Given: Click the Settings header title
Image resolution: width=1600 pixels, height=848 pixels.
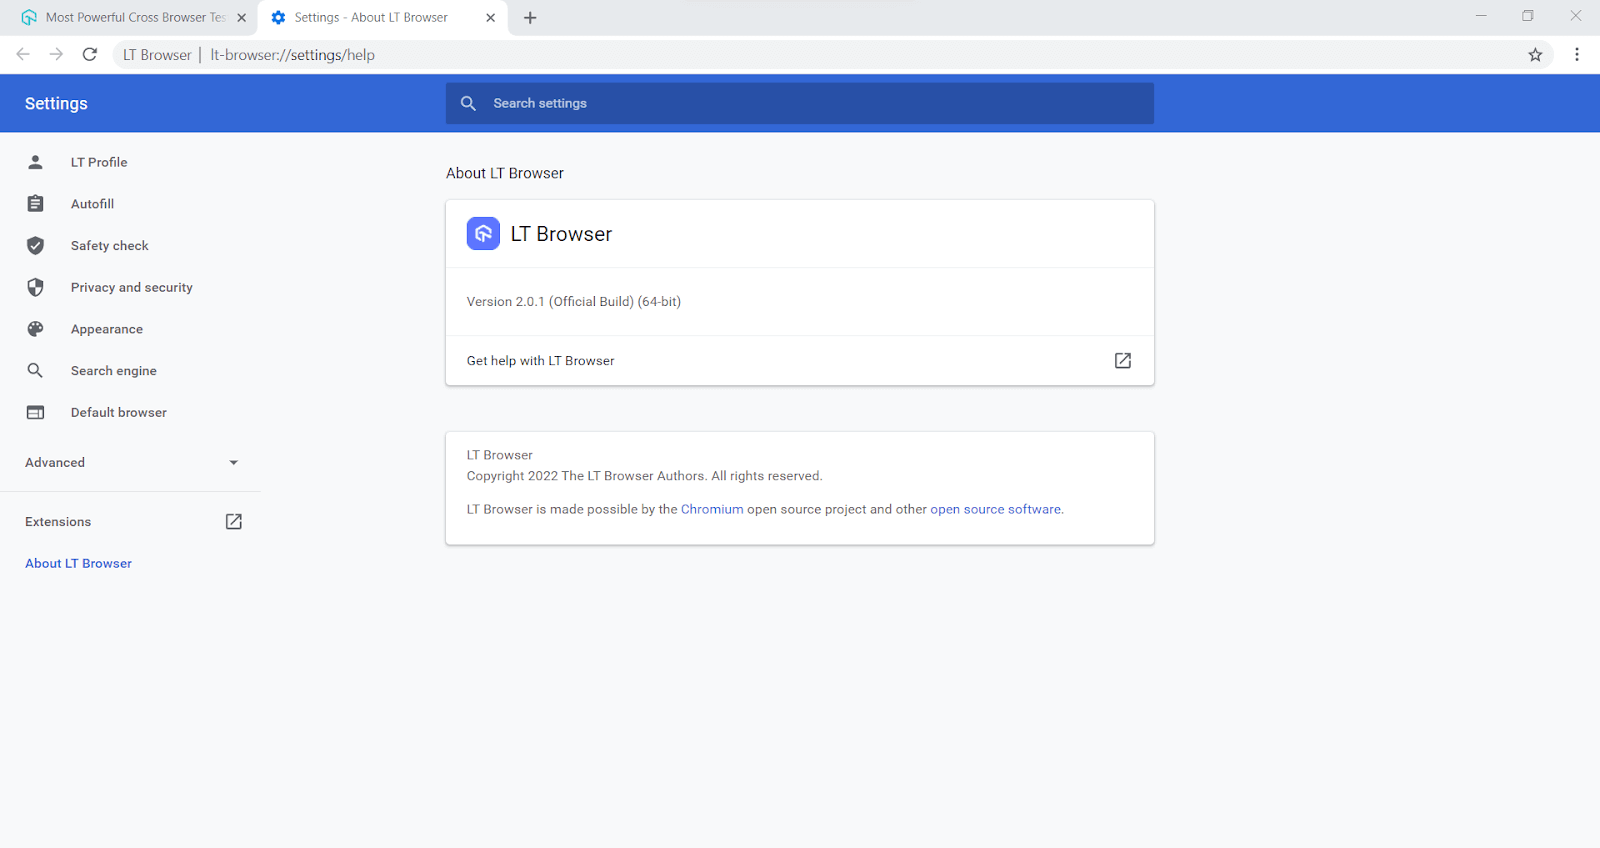Looking at the screenshot, I should point(56,104).
